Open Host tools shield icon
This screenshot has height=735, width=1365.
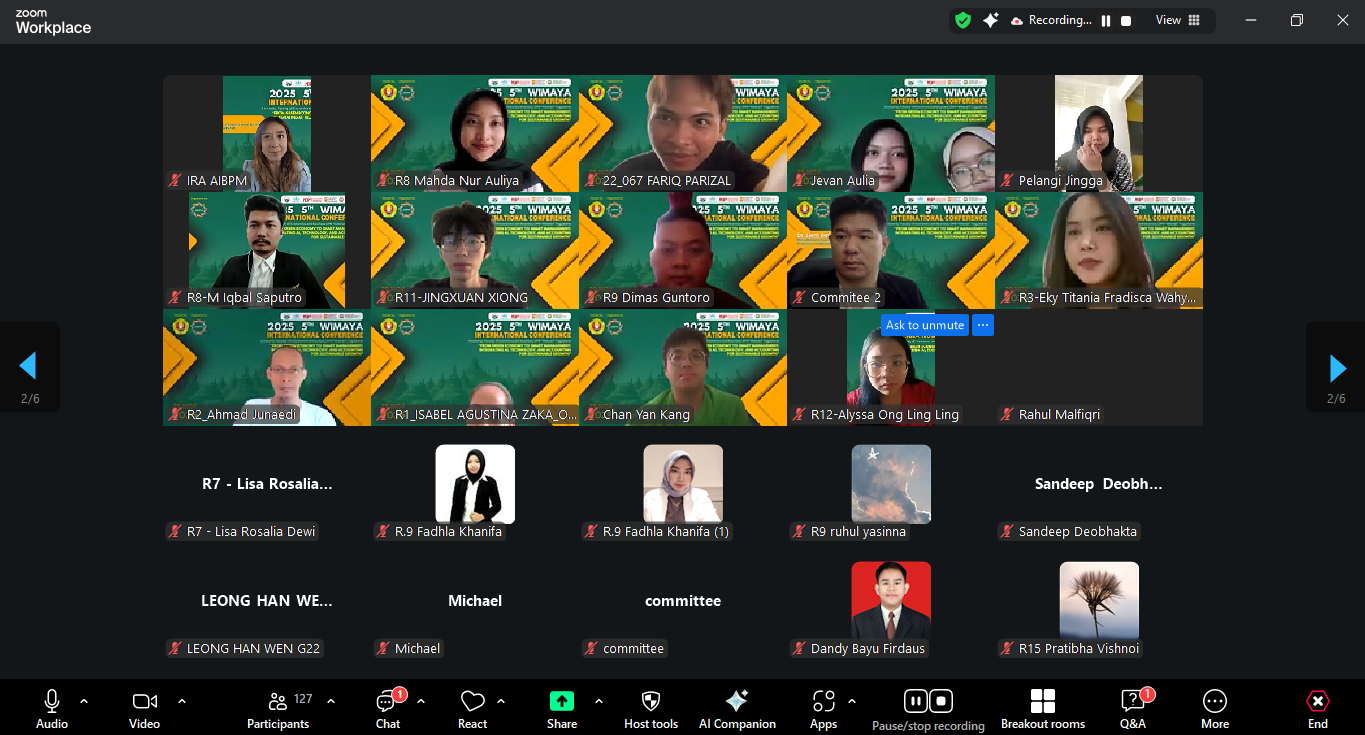[651, 708]
